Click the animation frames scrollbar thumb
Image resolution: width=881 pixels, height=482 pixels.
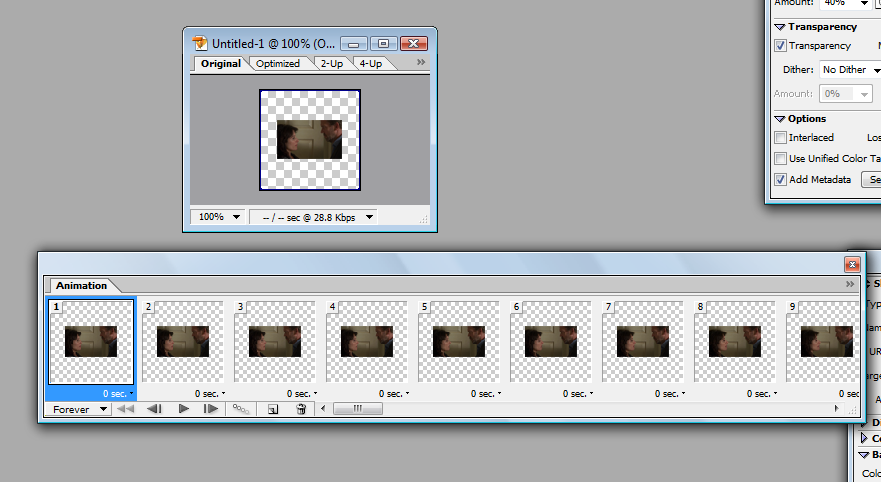[x=358, y=409]
